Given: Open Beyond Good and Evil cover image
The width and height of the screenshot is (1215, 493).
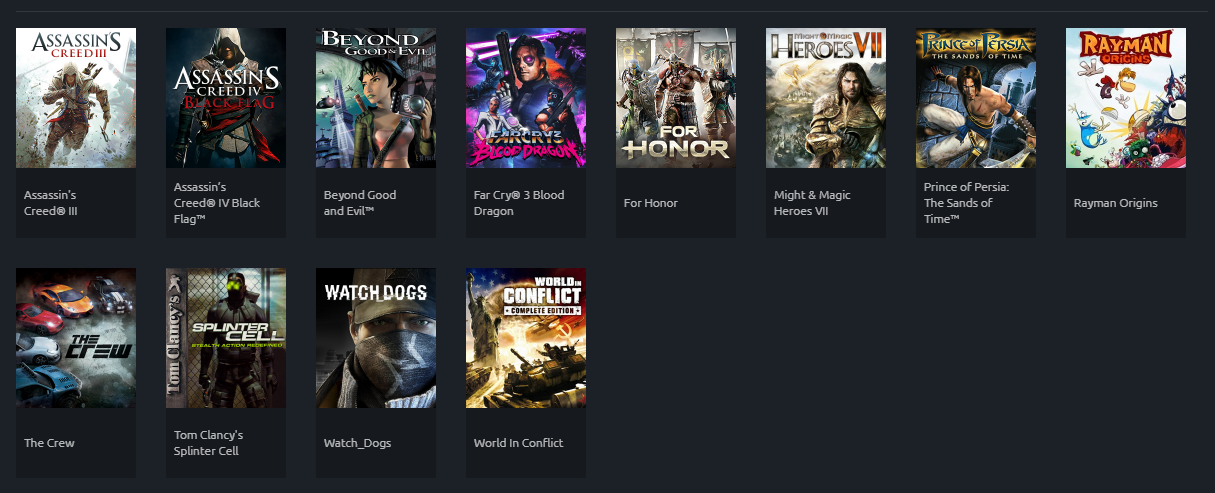Looking at the screenshot, I should pyautogui.click(x=376, y=98).
